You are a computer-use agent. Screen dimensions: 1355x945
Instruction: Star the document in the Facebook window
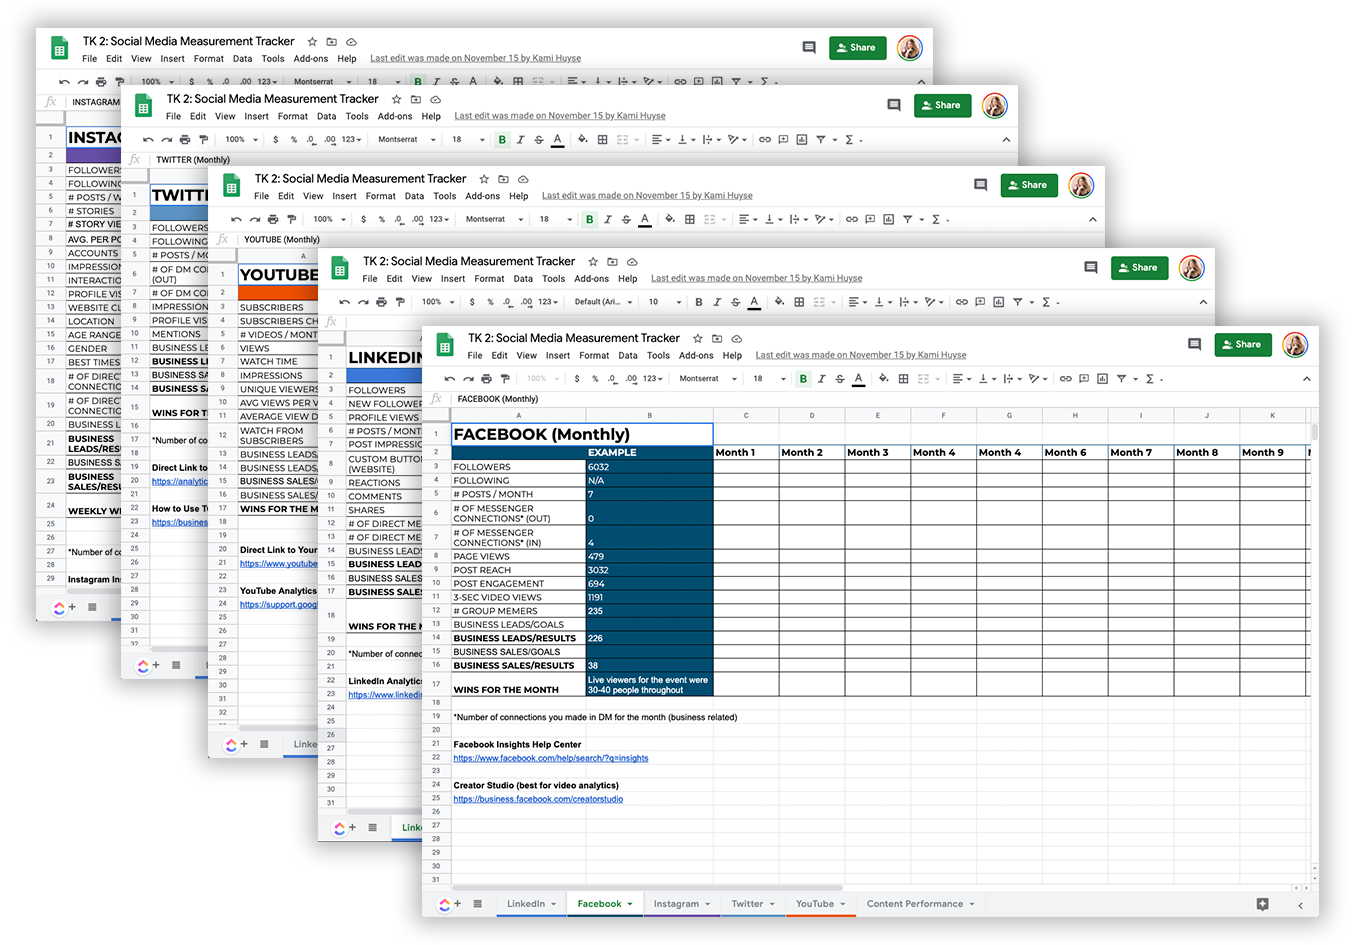(x=698, y=339)
